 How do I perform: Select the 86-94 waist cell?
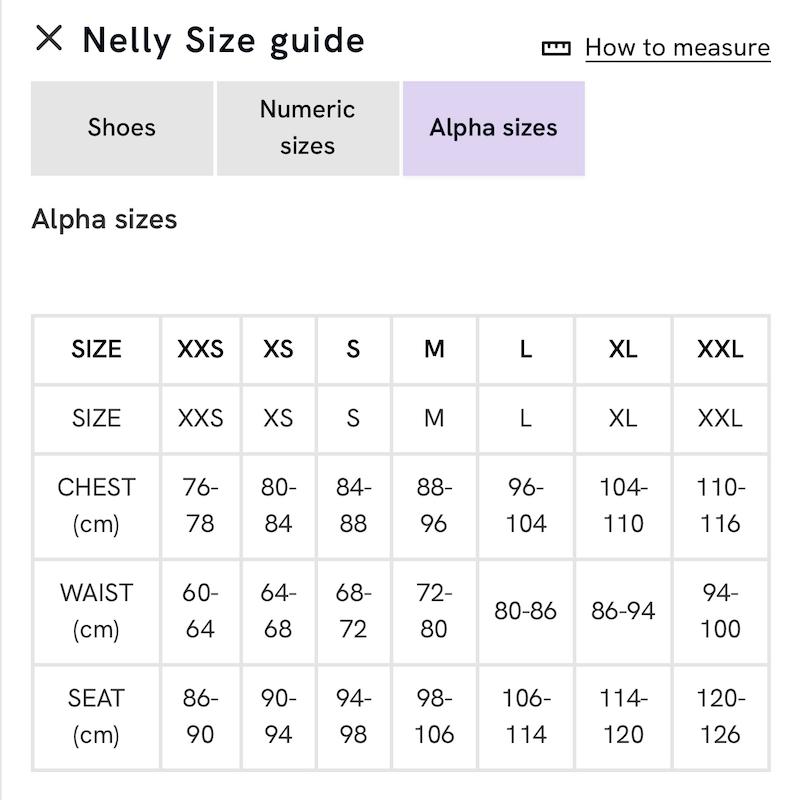pos(623,611)
